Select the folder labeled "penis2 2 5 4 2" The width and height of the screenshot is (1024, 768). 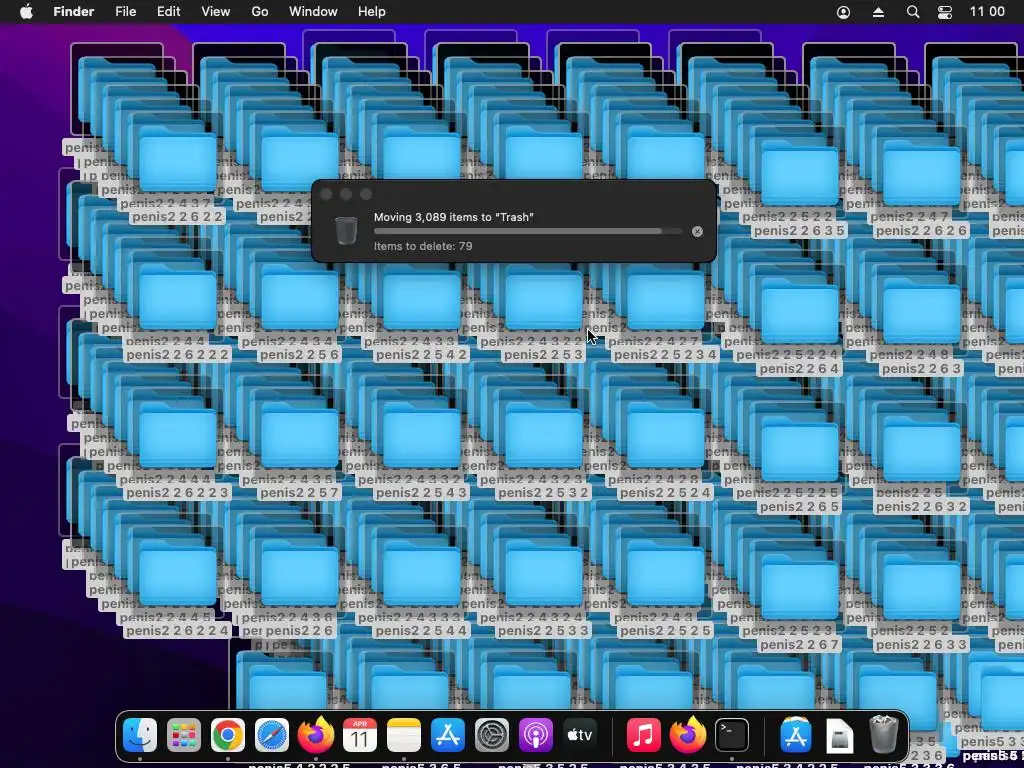(x=421, y=302)
